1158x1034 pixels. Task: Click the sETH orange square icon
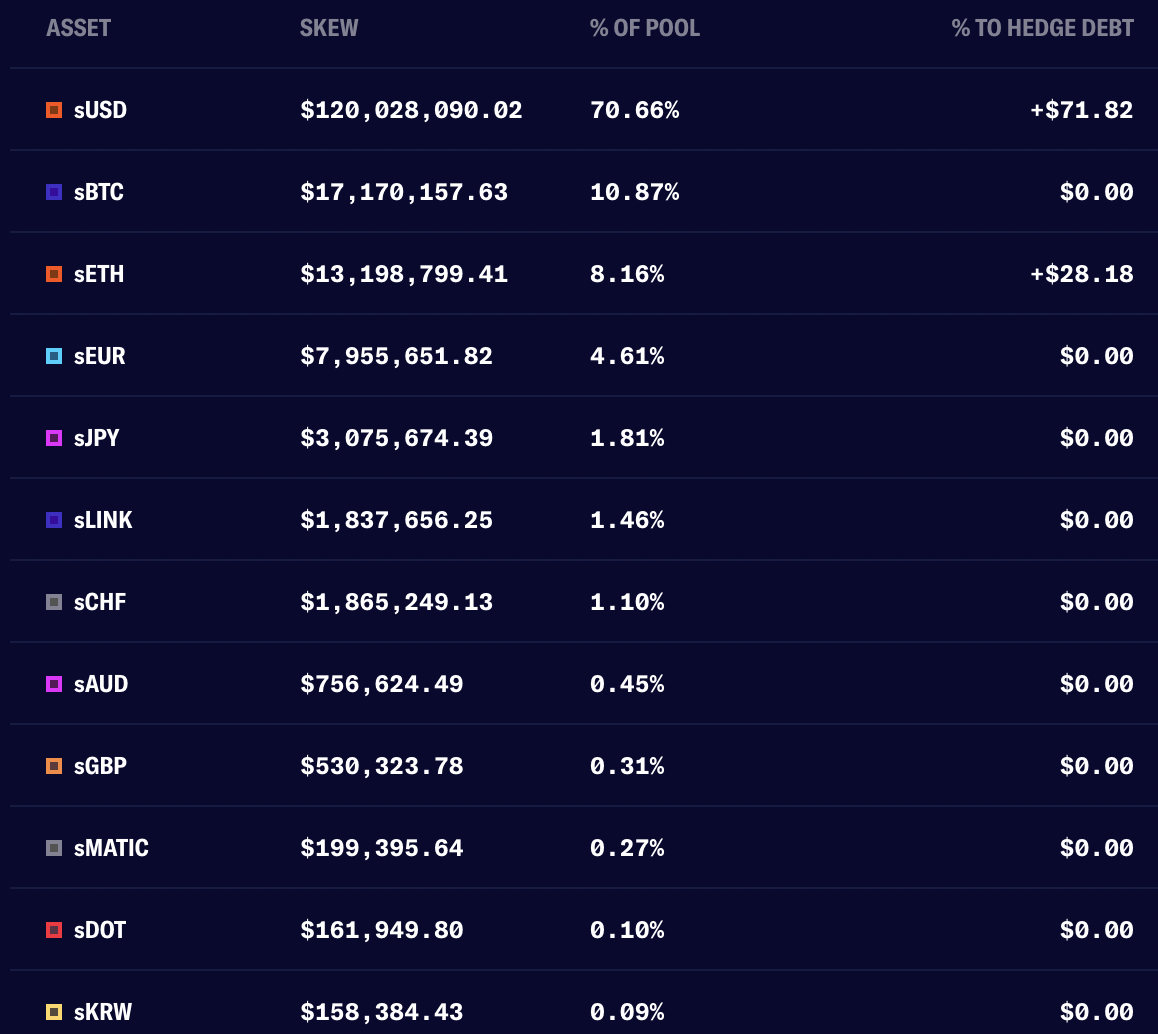[54, 274]
